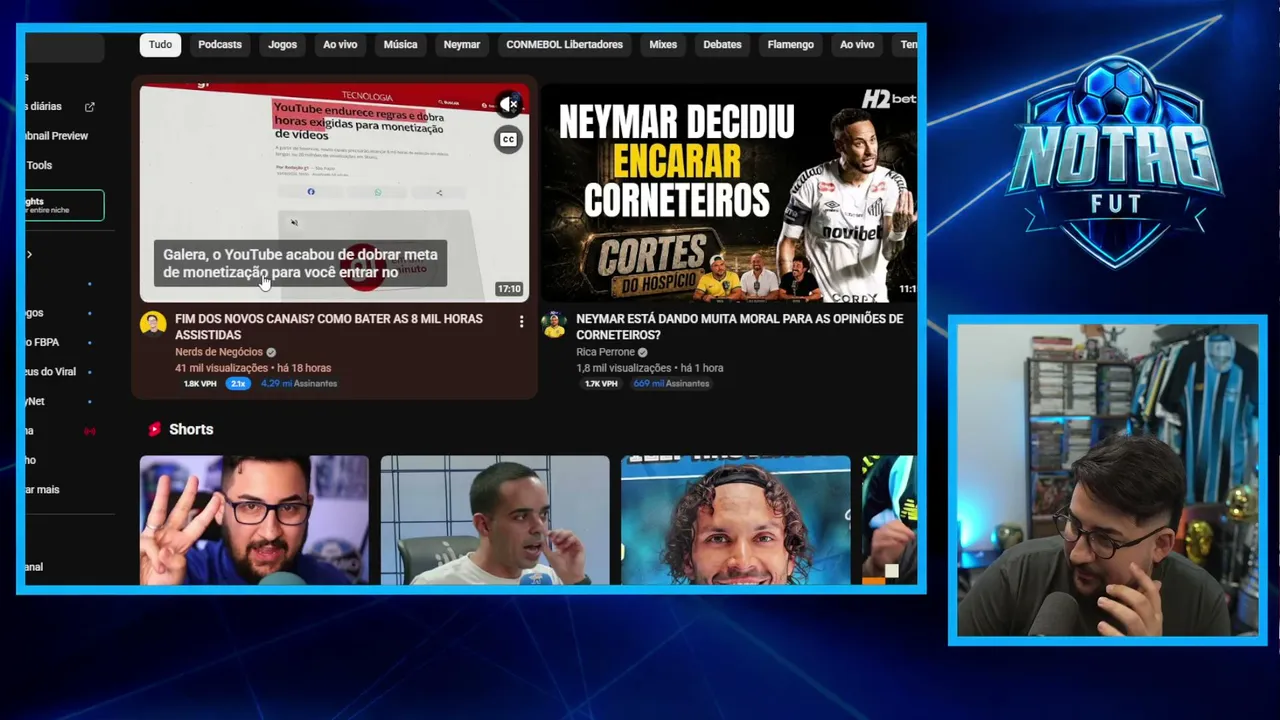Open the 's diárias' sidebar item
1280x720 pixels.
point(44,107)
